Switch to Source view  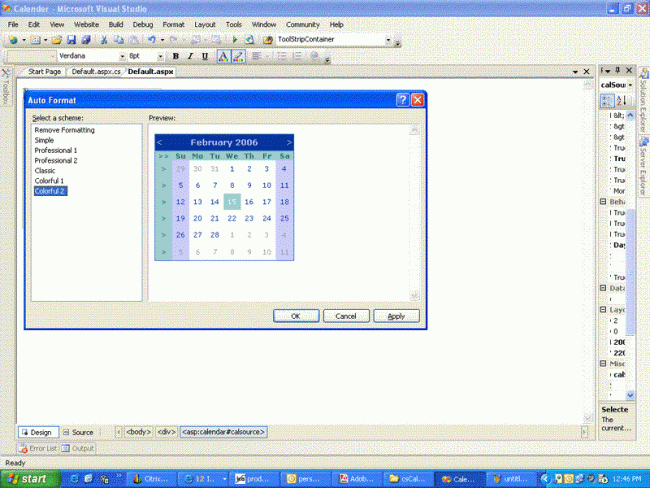coord(78,432)
